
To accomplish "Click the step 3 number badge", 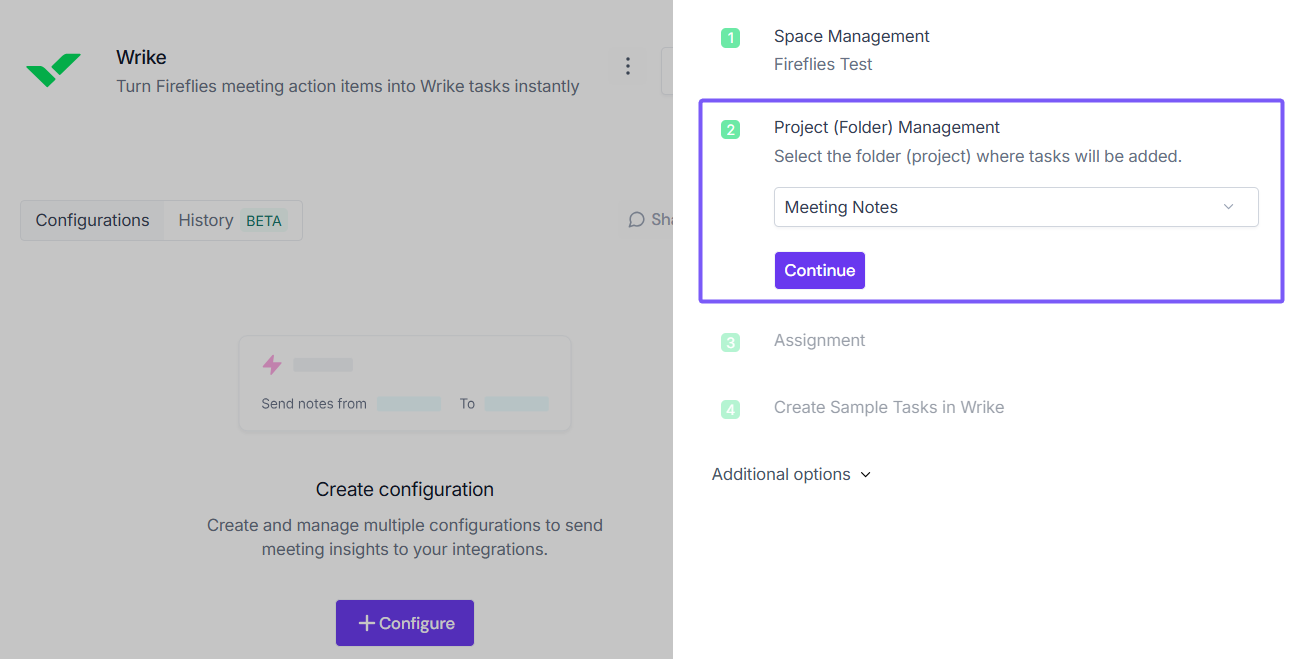I will pos(730,342).
